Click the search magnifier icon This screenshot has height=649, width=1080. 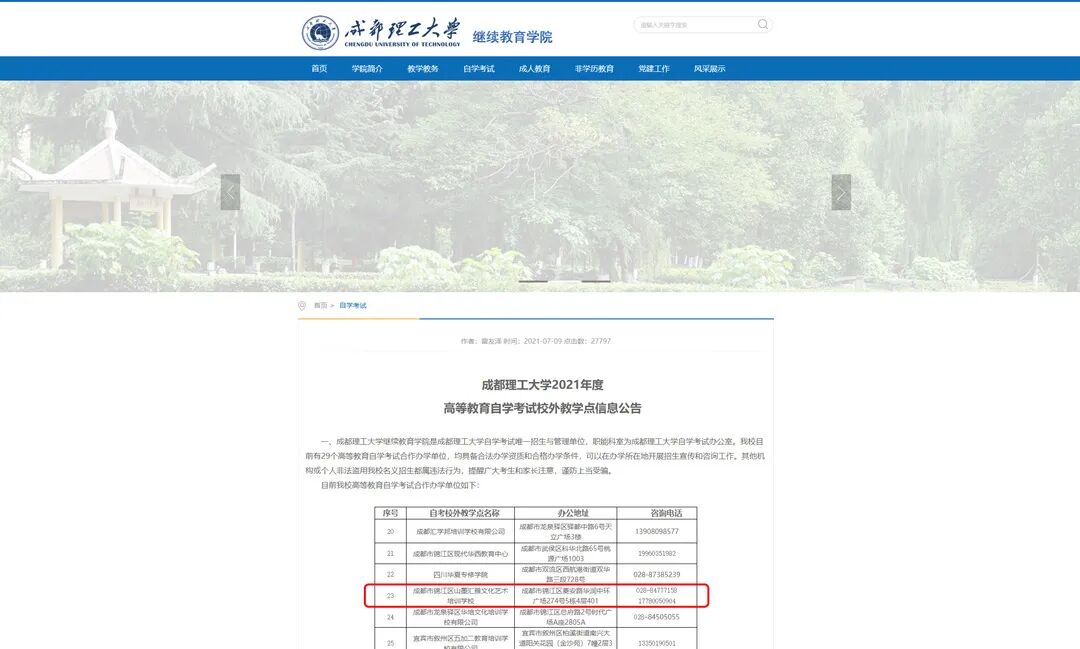click(x=761, y=24)
